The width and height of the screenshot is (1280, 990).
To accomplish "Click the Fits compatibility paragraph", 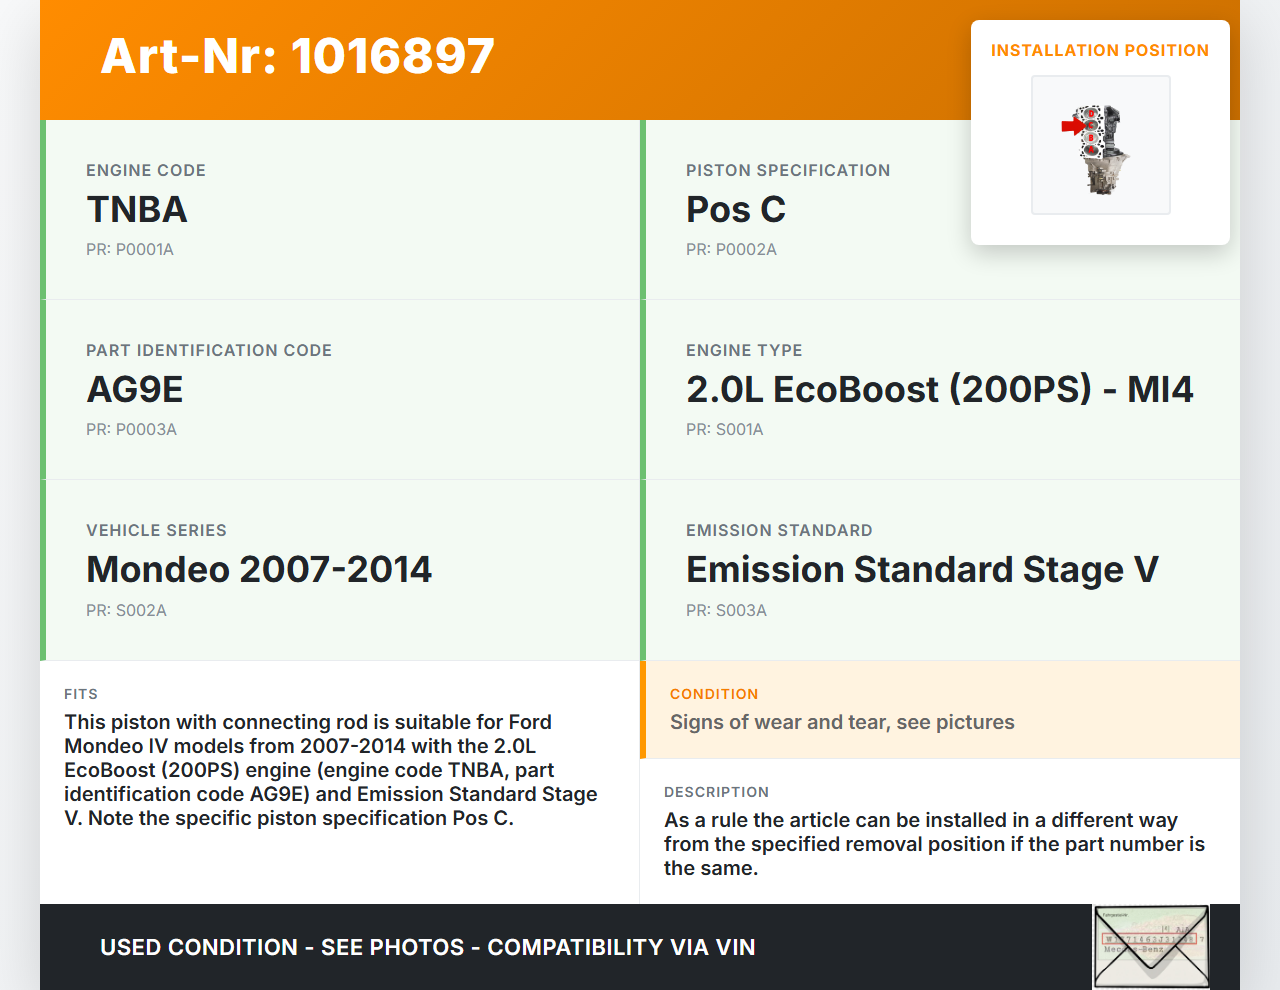I will click(330, 770).
